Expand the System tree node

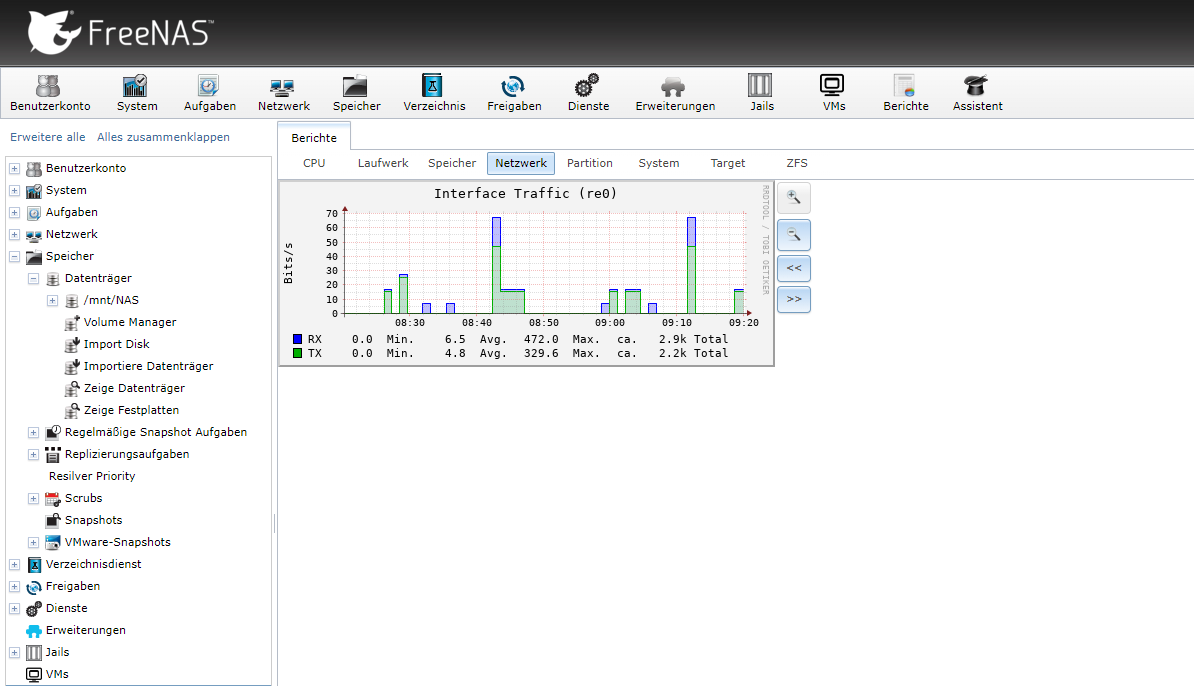pos(14,190)
